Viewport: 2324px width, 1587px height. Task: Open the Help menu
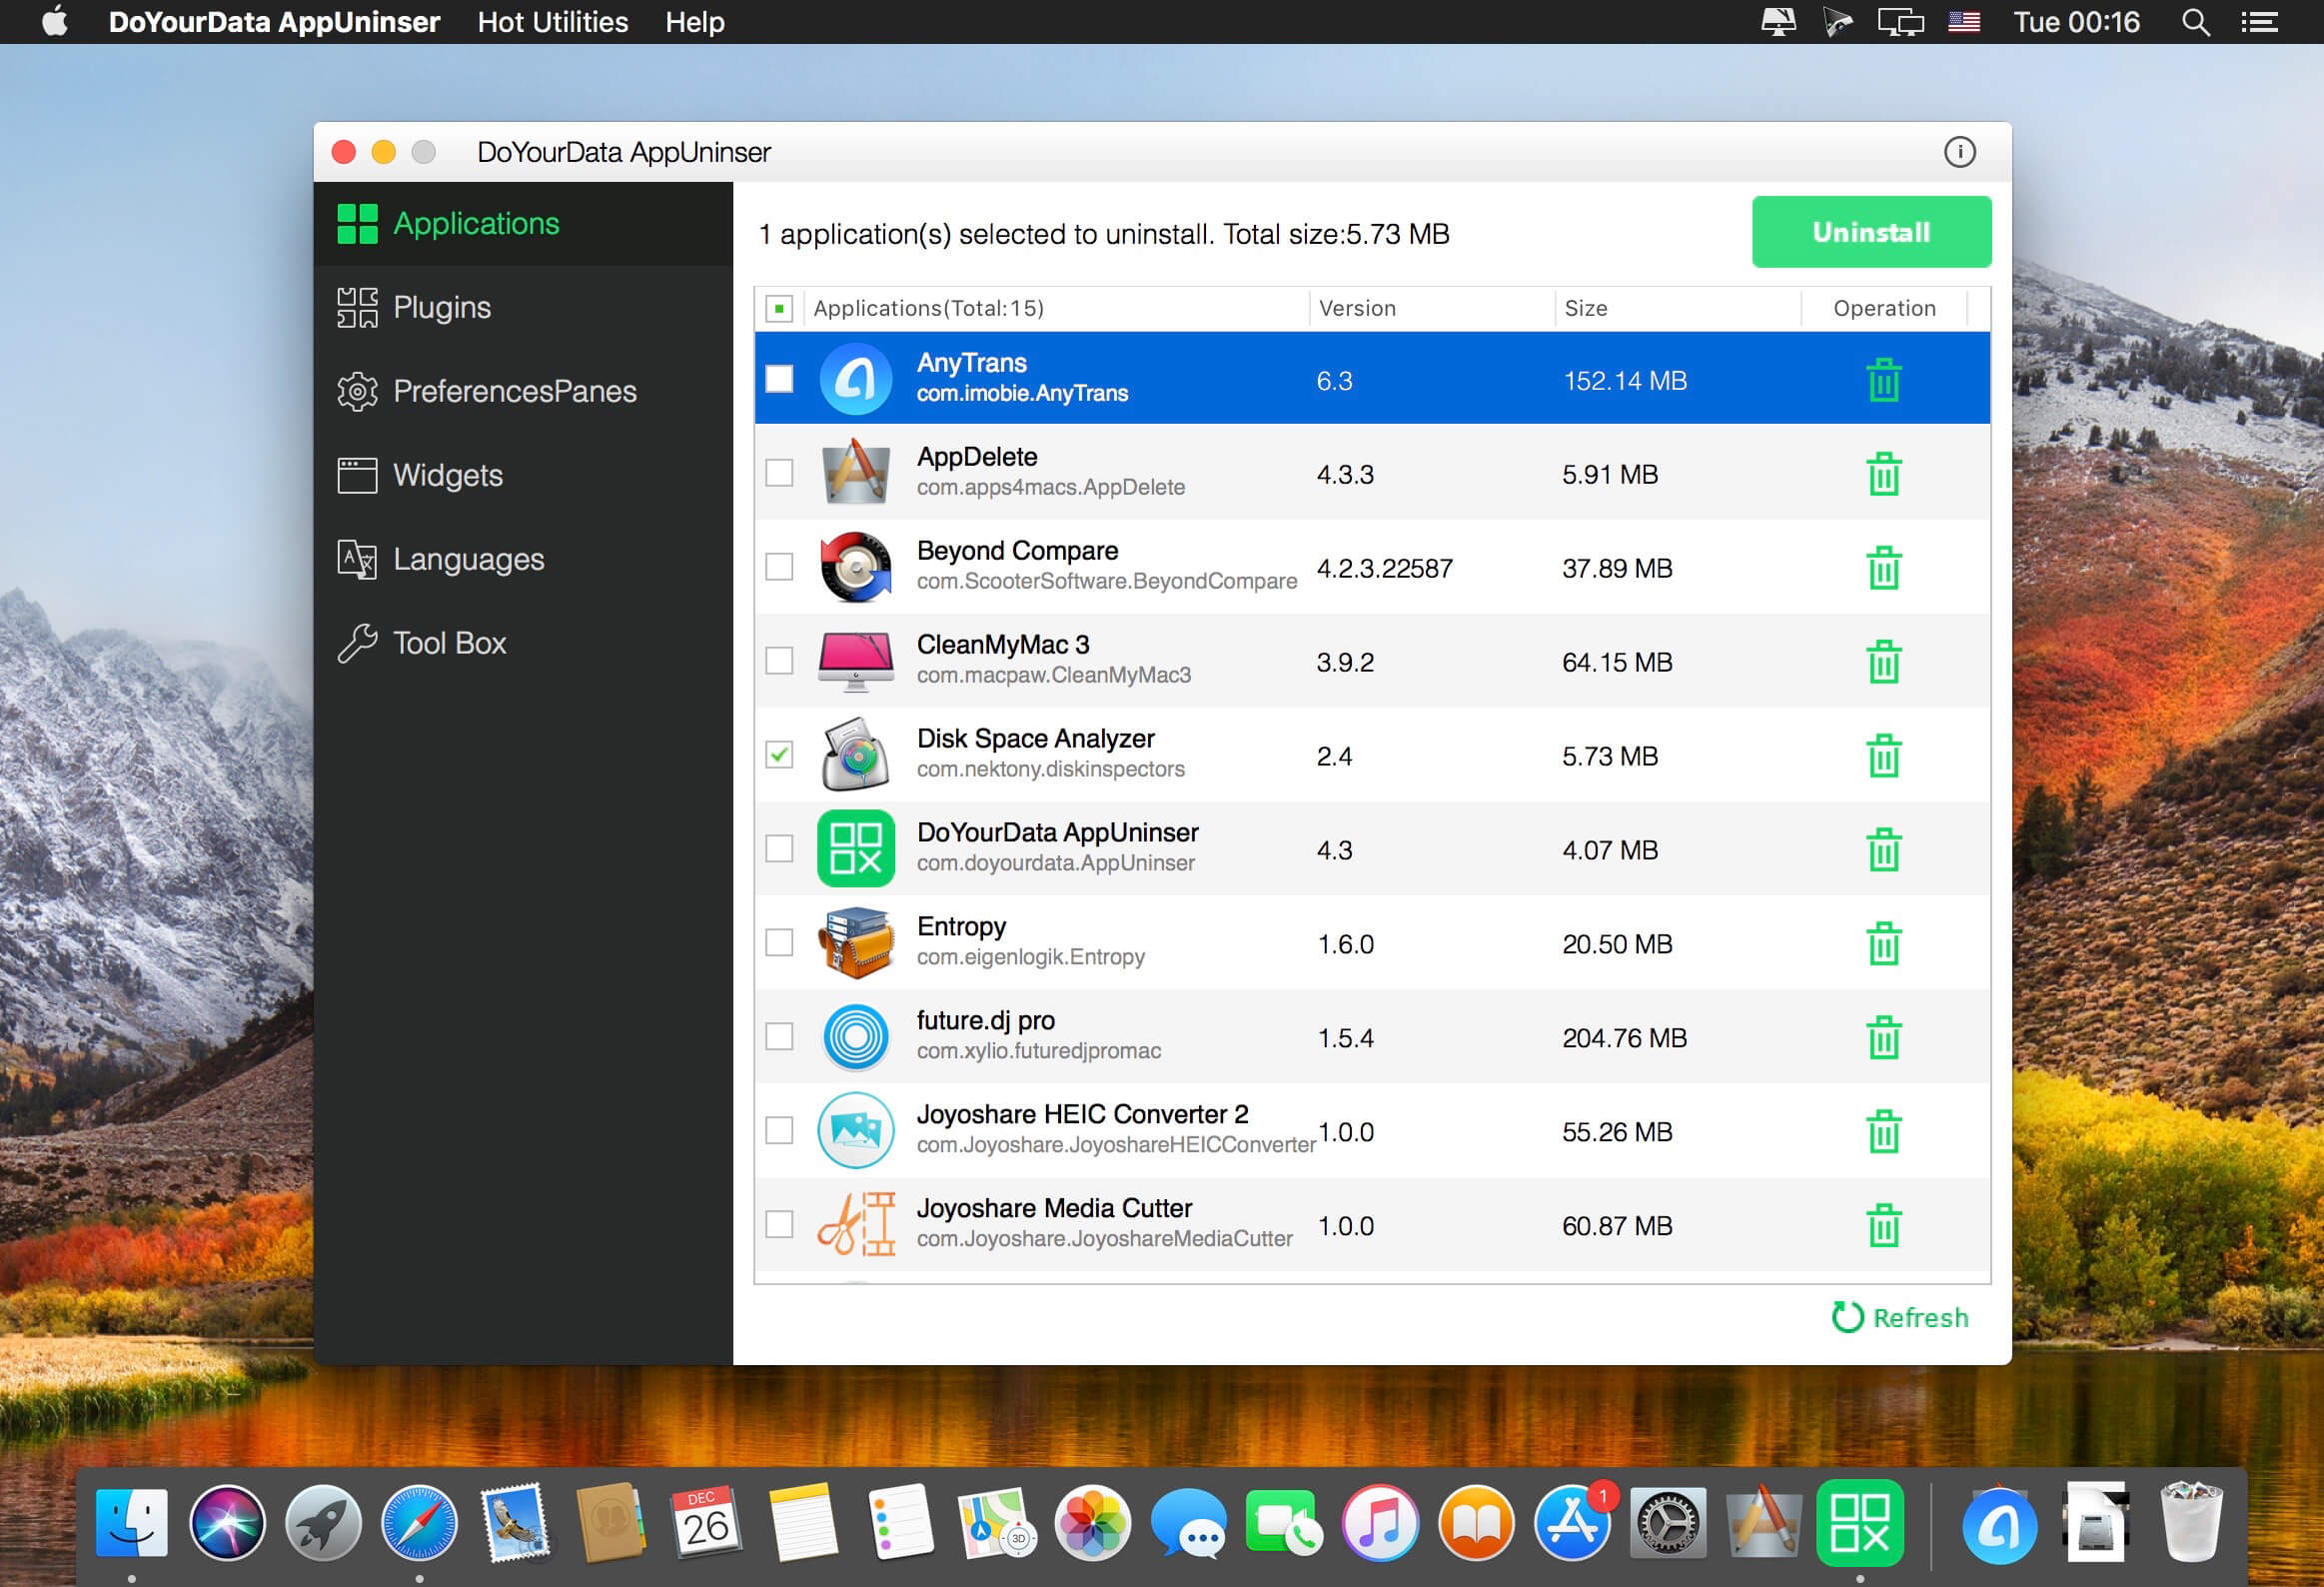pos(695,22)
